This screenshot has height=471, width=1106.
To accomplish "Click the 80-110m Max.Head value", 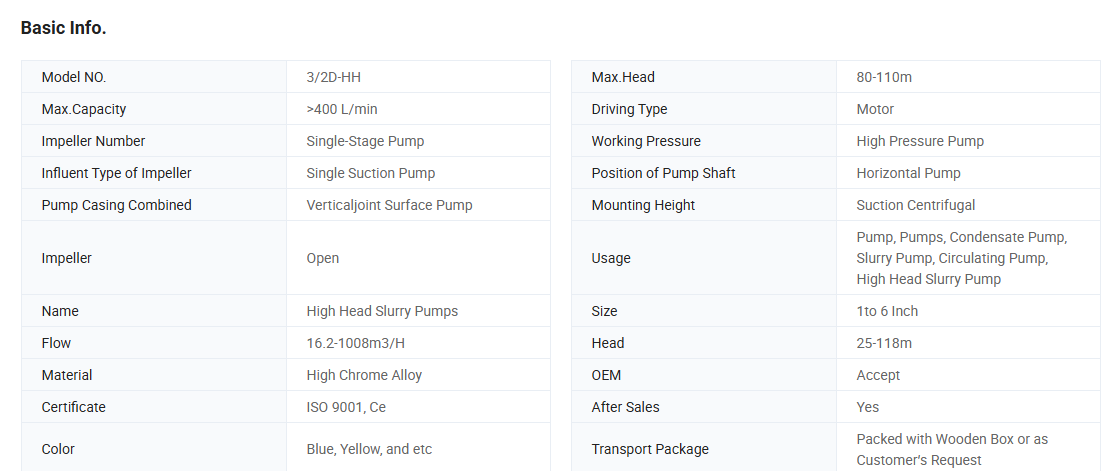I will tap(884, 77).
